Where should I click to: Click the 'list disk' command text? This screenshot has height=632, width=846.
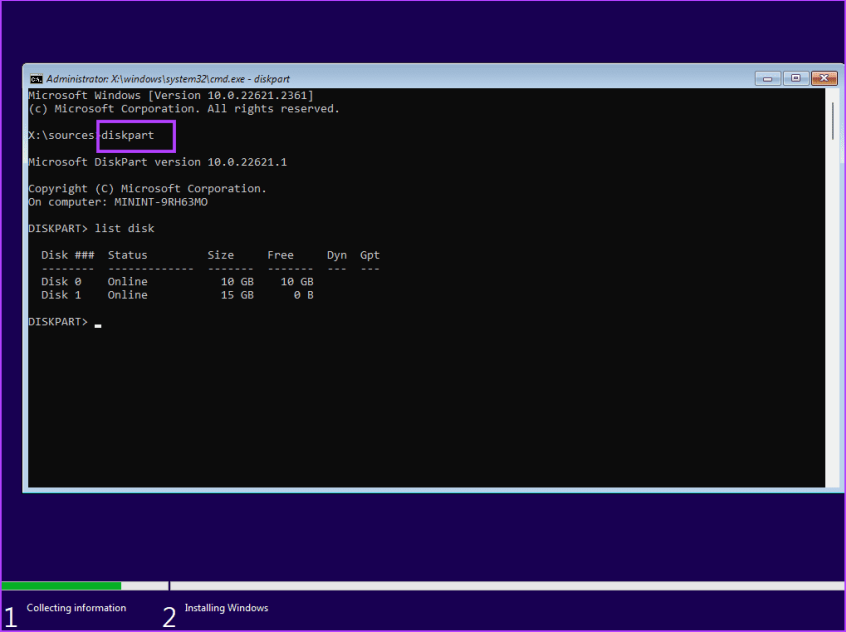125,229
